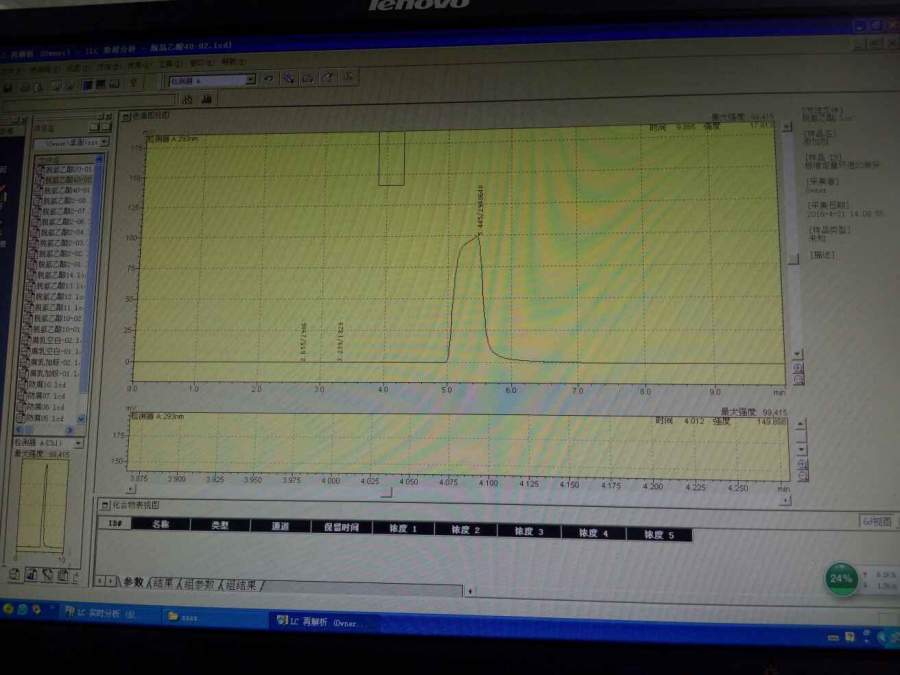Click fourth icon in bottom-left assistant bar
900x675 pixels.
63,575
